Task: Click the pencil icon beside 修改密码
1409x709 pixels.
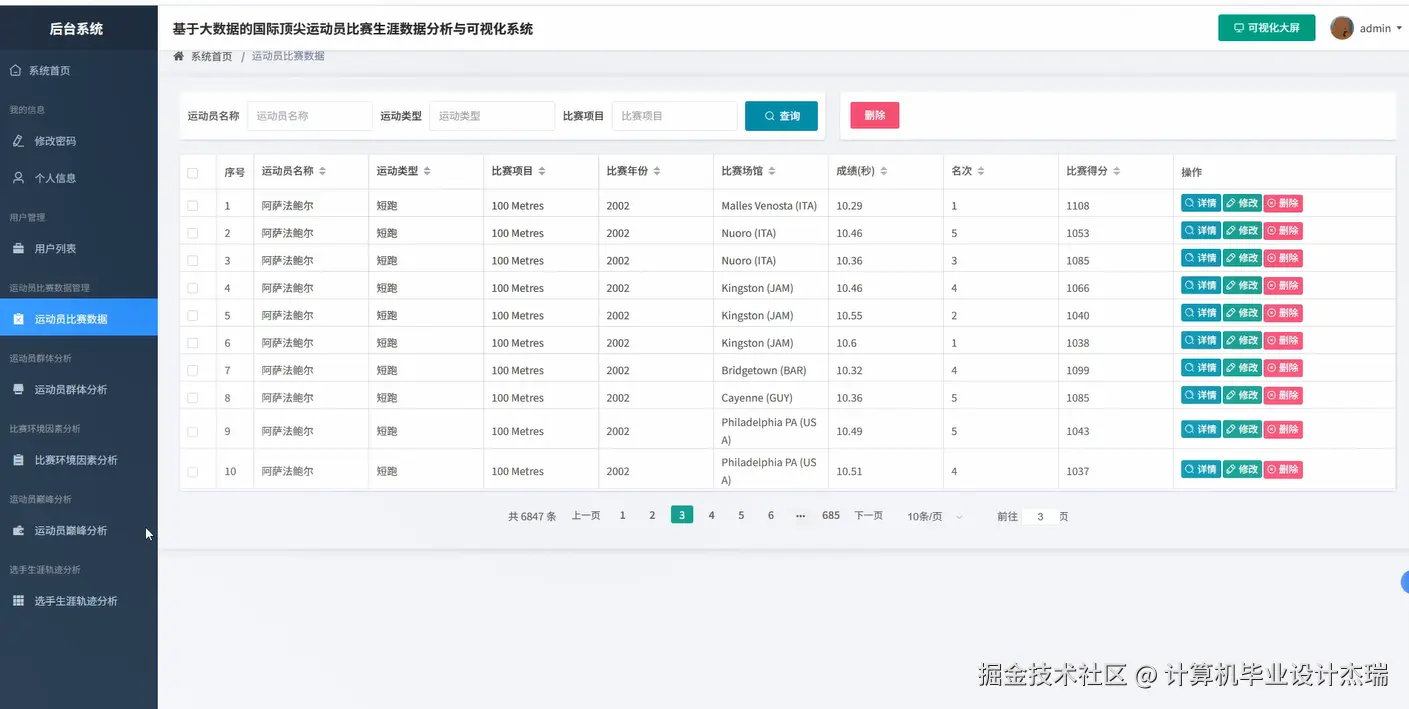Action: 18,141
